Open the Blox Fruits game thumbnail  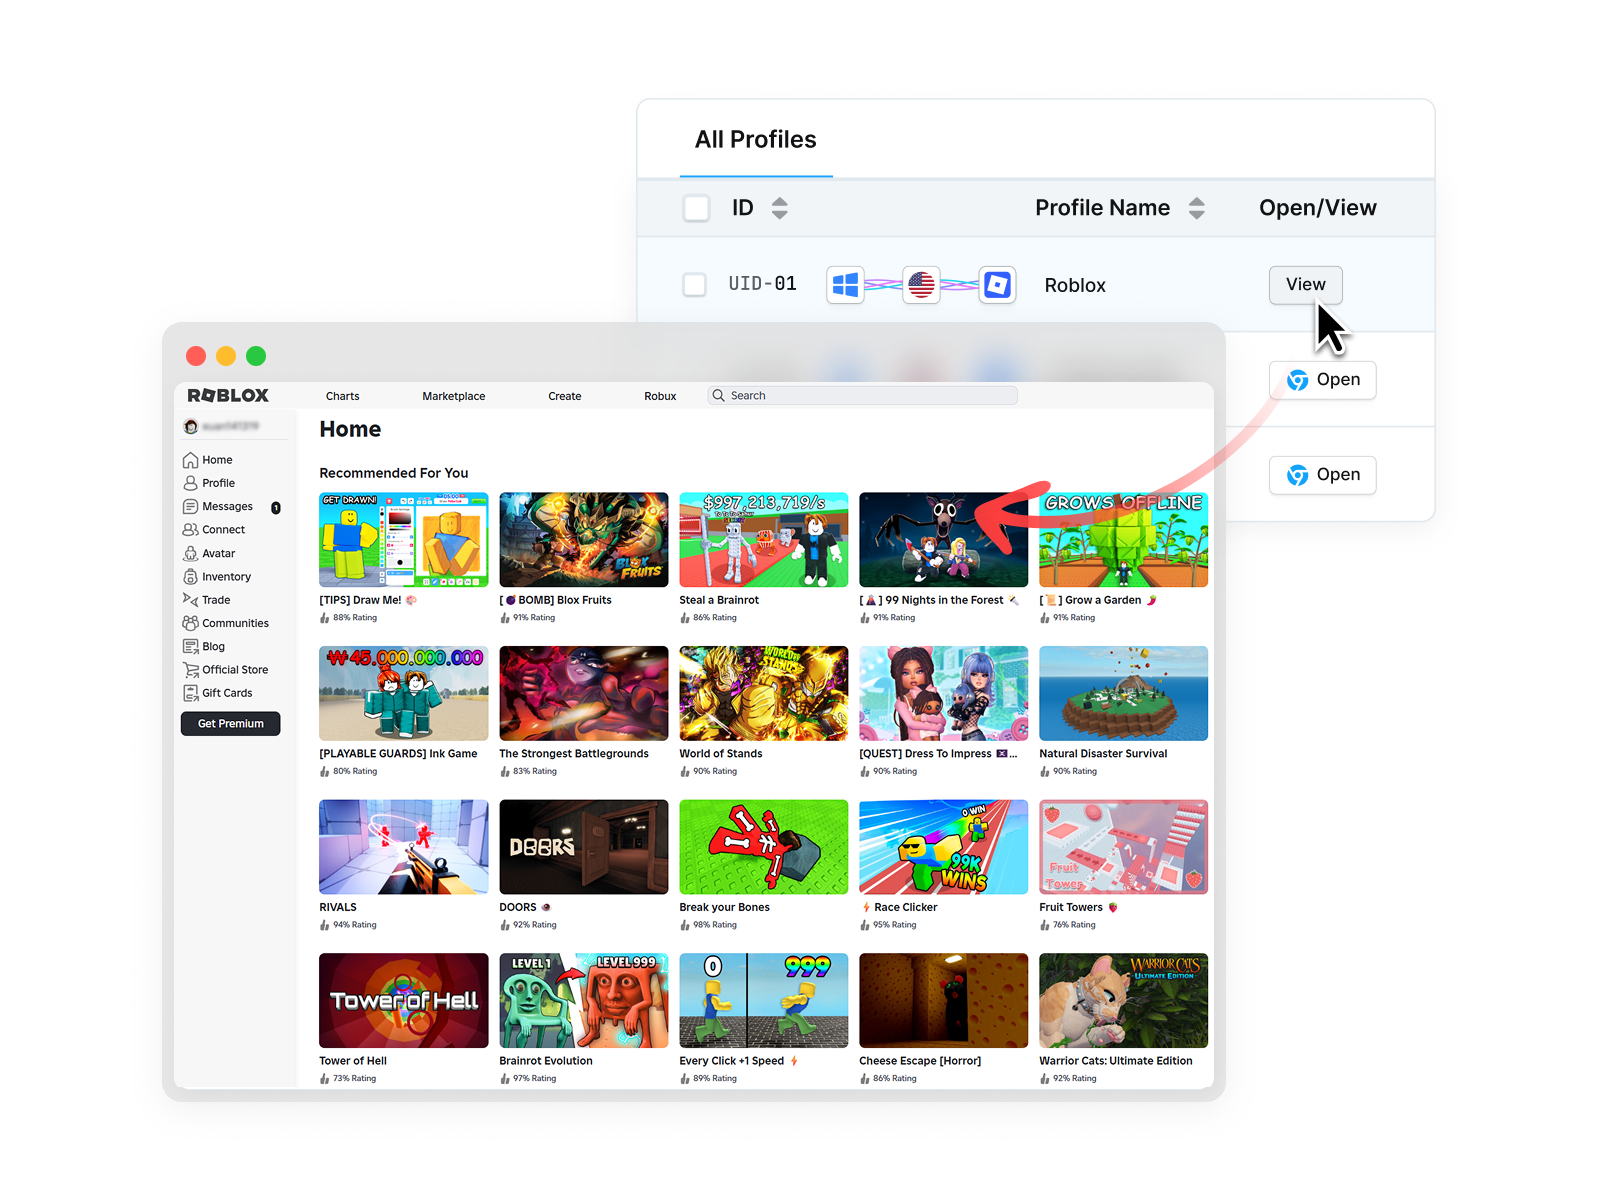coord(584,540)
